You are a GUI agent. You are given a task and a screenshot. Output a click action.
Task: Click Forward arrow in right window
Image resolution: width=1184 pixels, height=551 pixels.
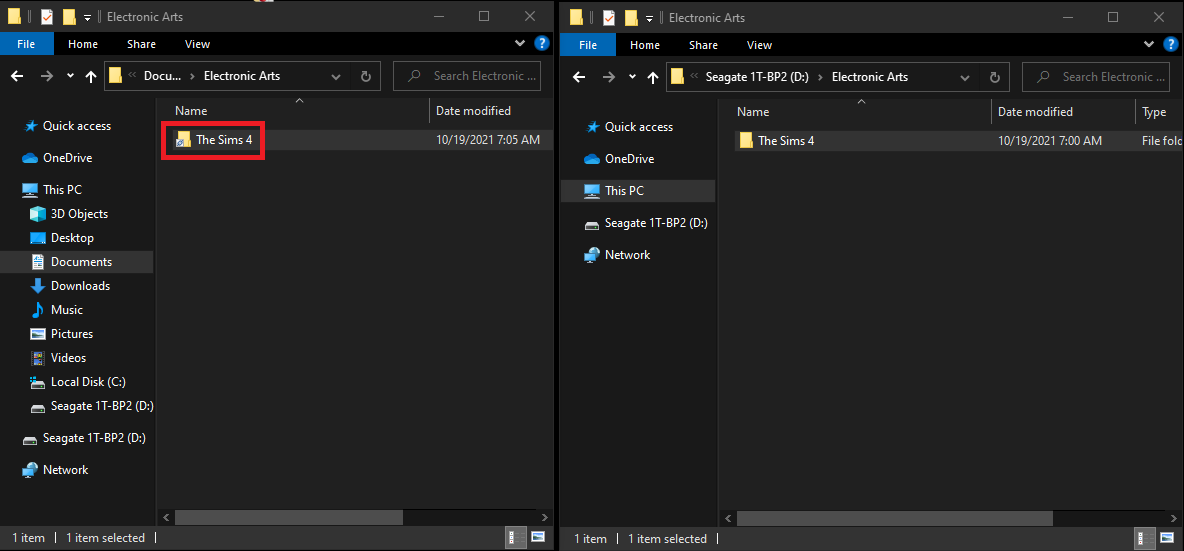608,77
